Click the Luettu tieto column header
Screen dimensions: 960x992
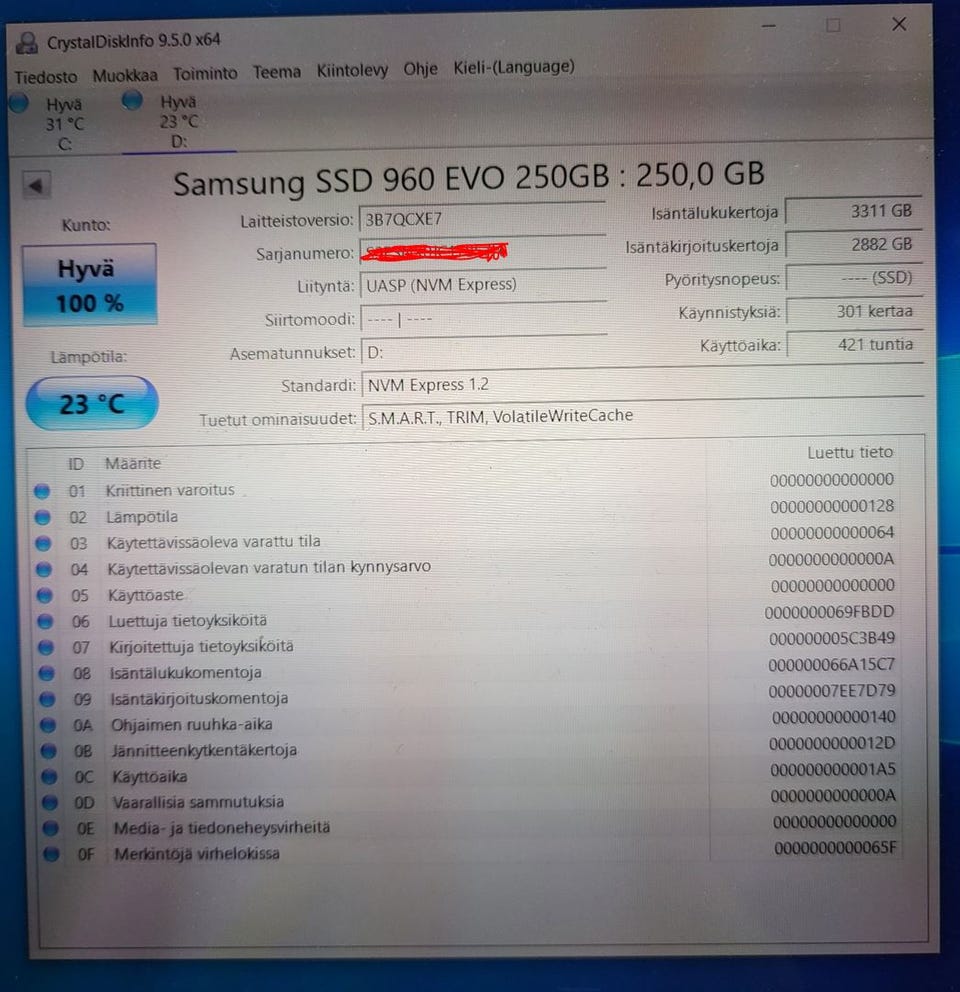coord(850,452)
